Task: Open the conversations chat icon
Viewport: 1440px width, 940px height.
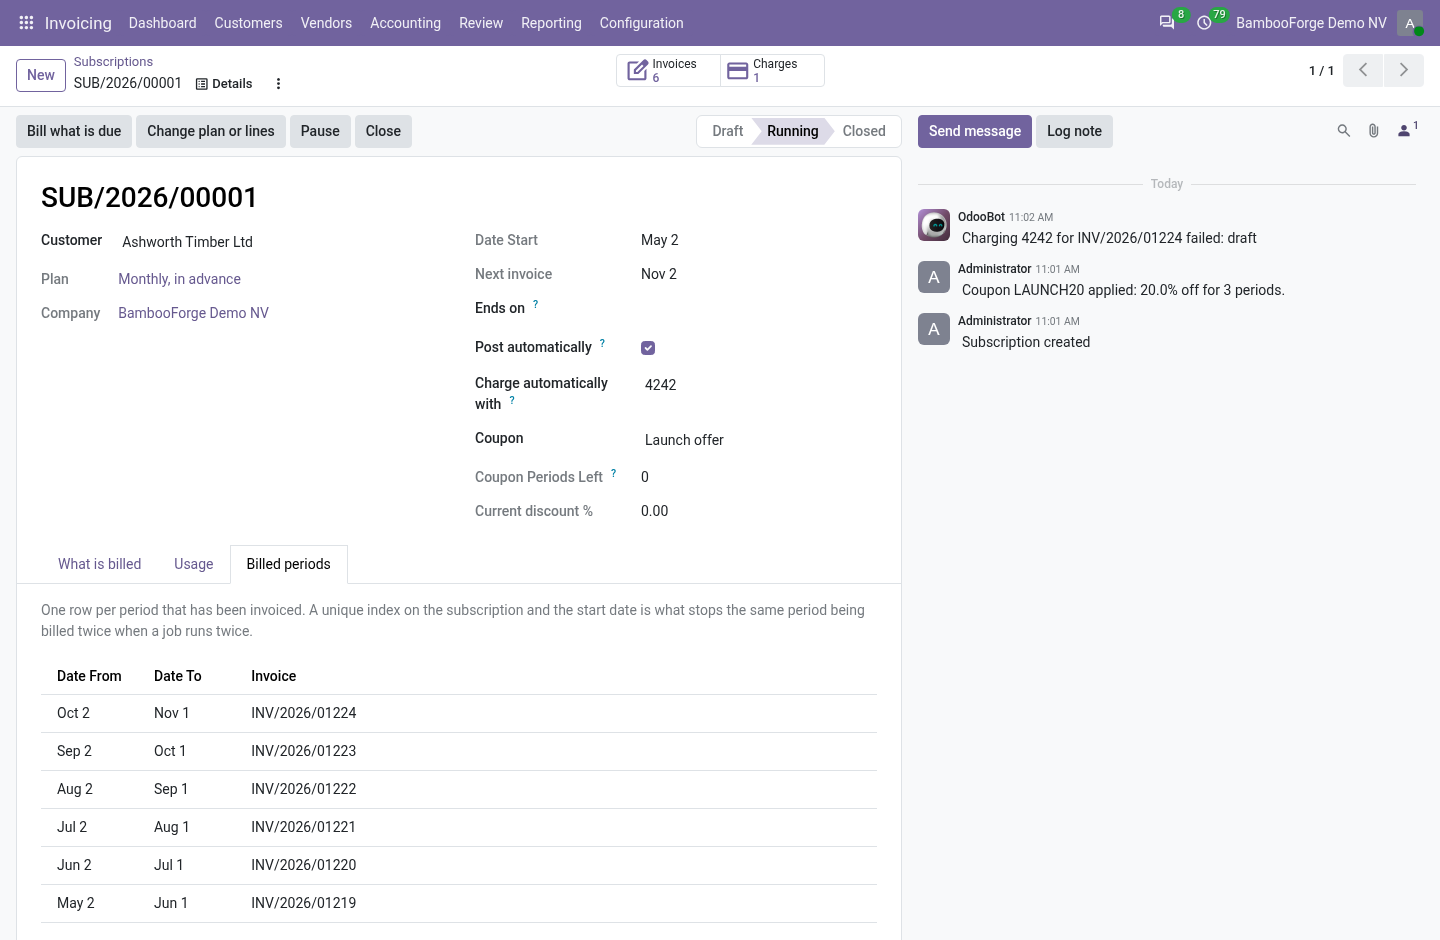Action: (1167, 23)
